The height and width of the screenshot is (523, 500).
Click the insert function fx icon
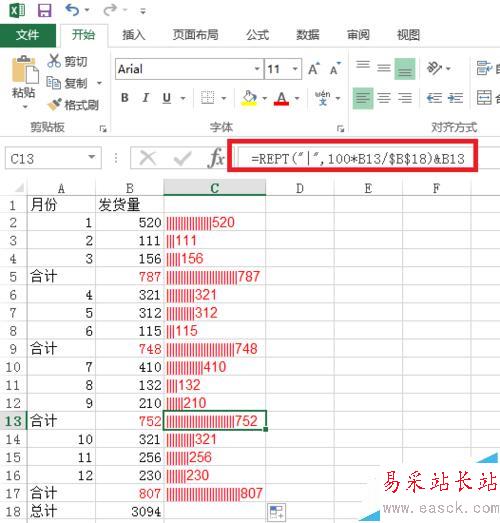[216, 158]
